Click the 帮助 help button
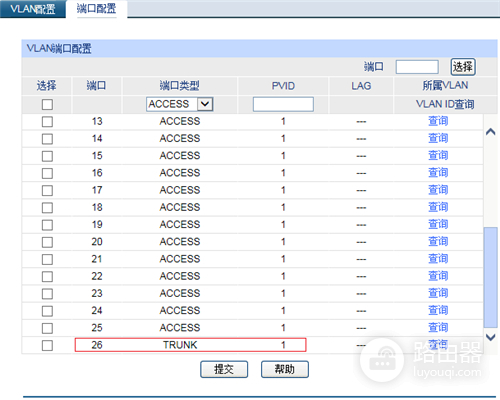Viewport: 500px width, 400px height. click(x=285, y=369)
